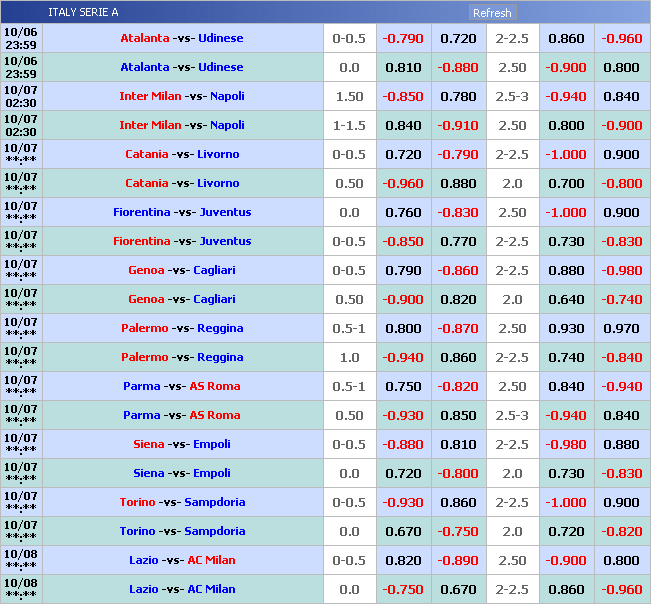Choose 0.970 odds for Palermo vs Reggina
Image resolution: width=651 pixels, height=604 pixels.
click(x=621, y=328)
